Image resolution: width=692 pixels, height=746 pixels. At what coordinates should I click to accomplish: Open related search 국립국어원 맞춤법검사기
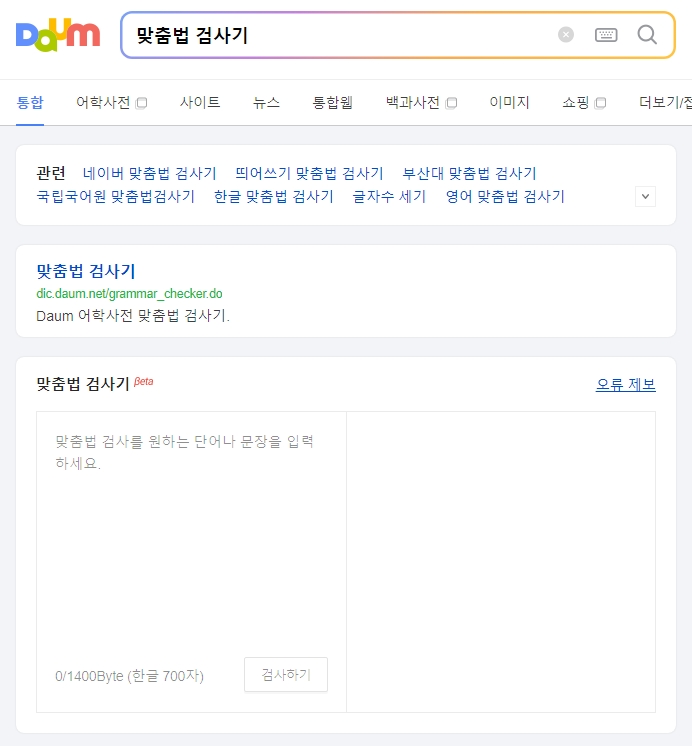pyautogui.click(x=116, y=196)
